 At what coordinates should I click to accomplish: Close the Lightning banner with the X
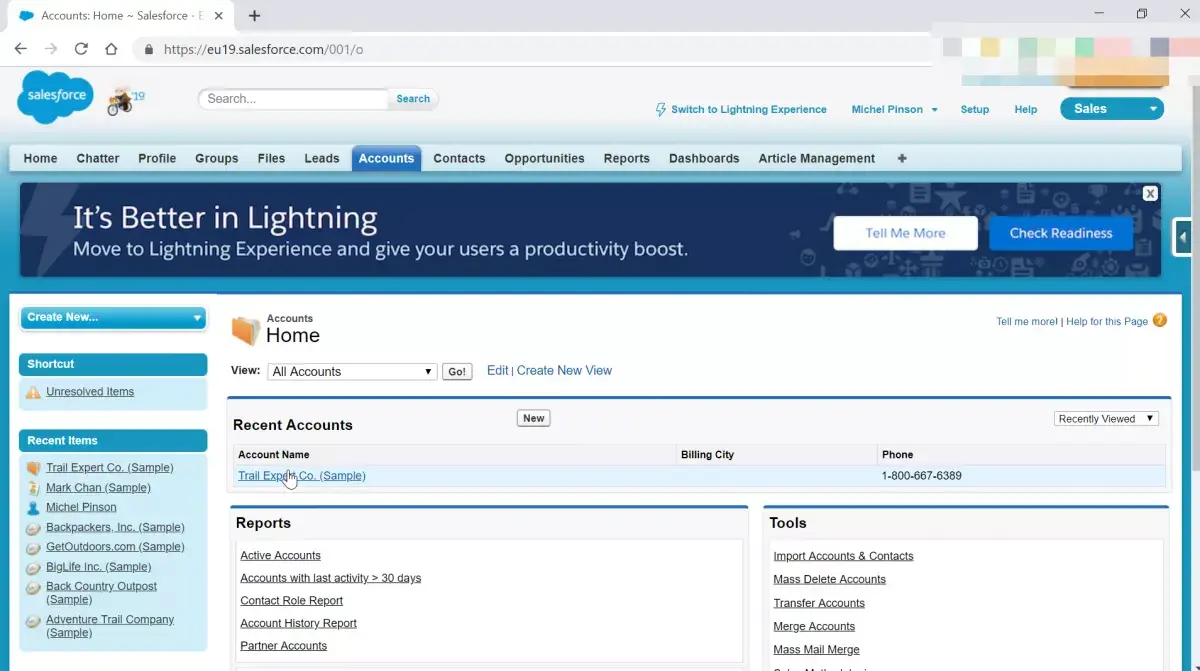(1150, 193)
